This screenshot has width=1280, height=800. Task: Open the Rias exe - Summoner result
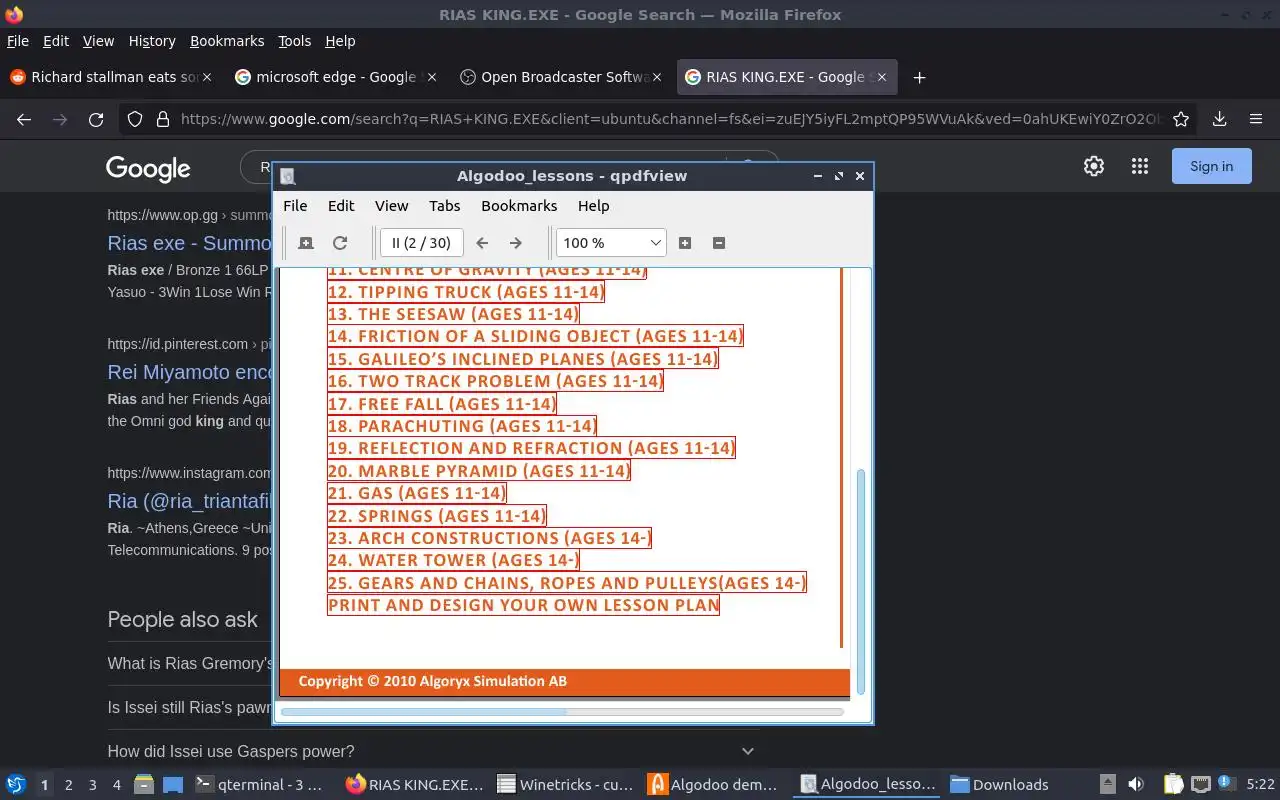point(189,243)
